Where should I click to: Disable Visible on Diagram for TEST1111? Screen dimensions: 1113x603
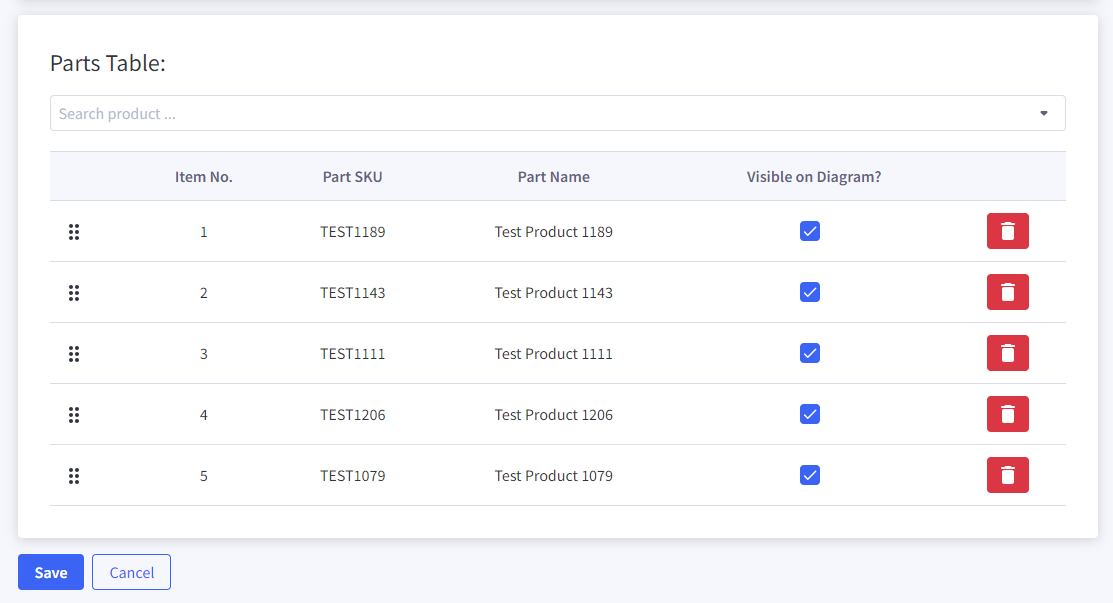pos(809,353)
